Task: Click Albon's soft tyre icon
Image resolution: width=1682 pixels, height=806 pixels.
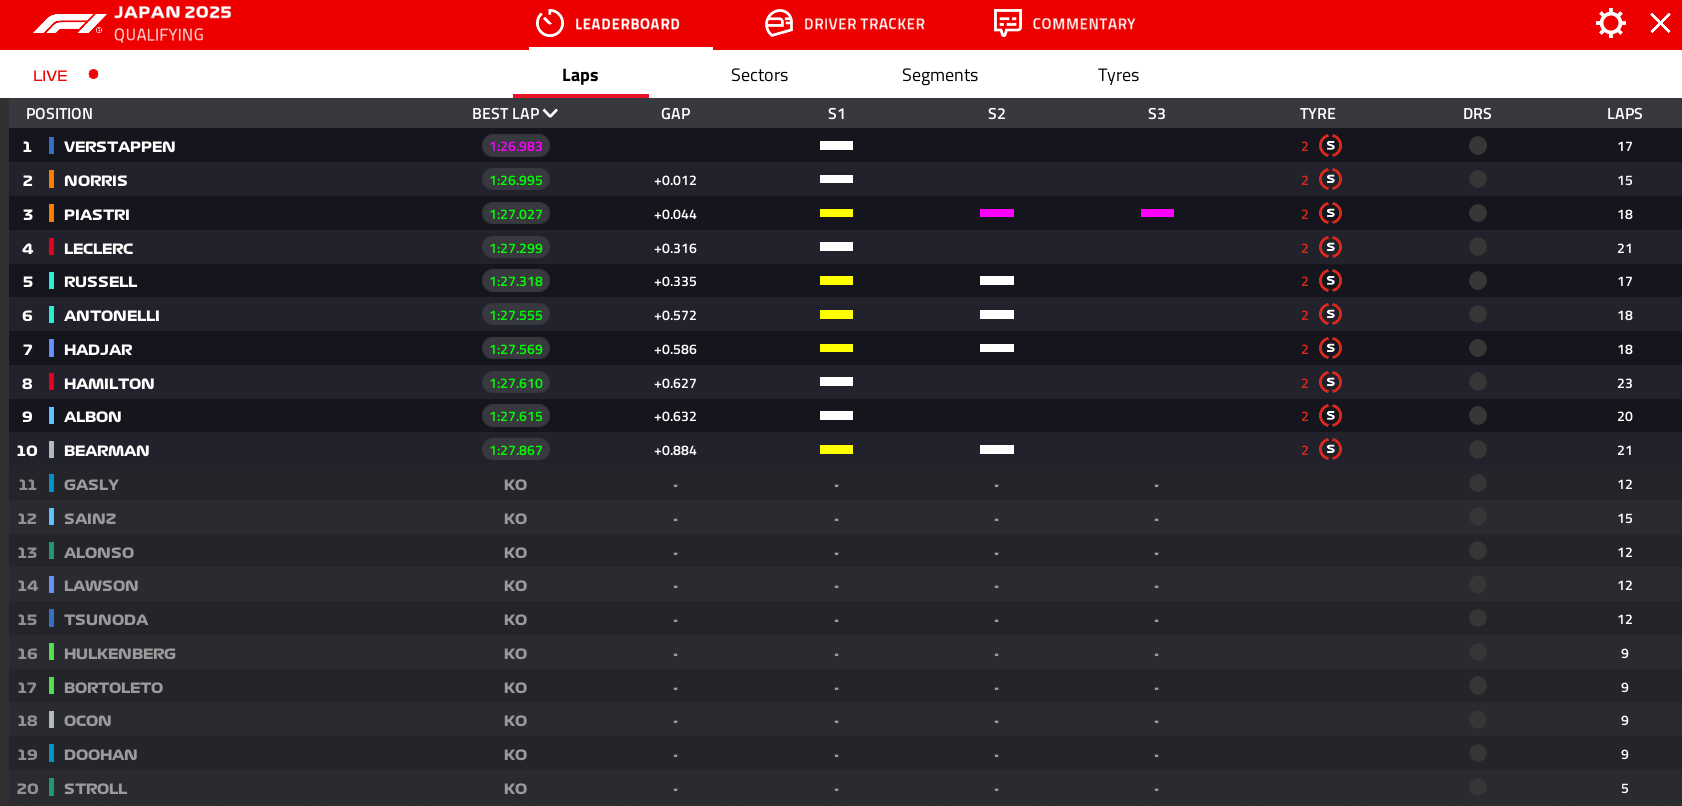Action: click(1330, 416)
